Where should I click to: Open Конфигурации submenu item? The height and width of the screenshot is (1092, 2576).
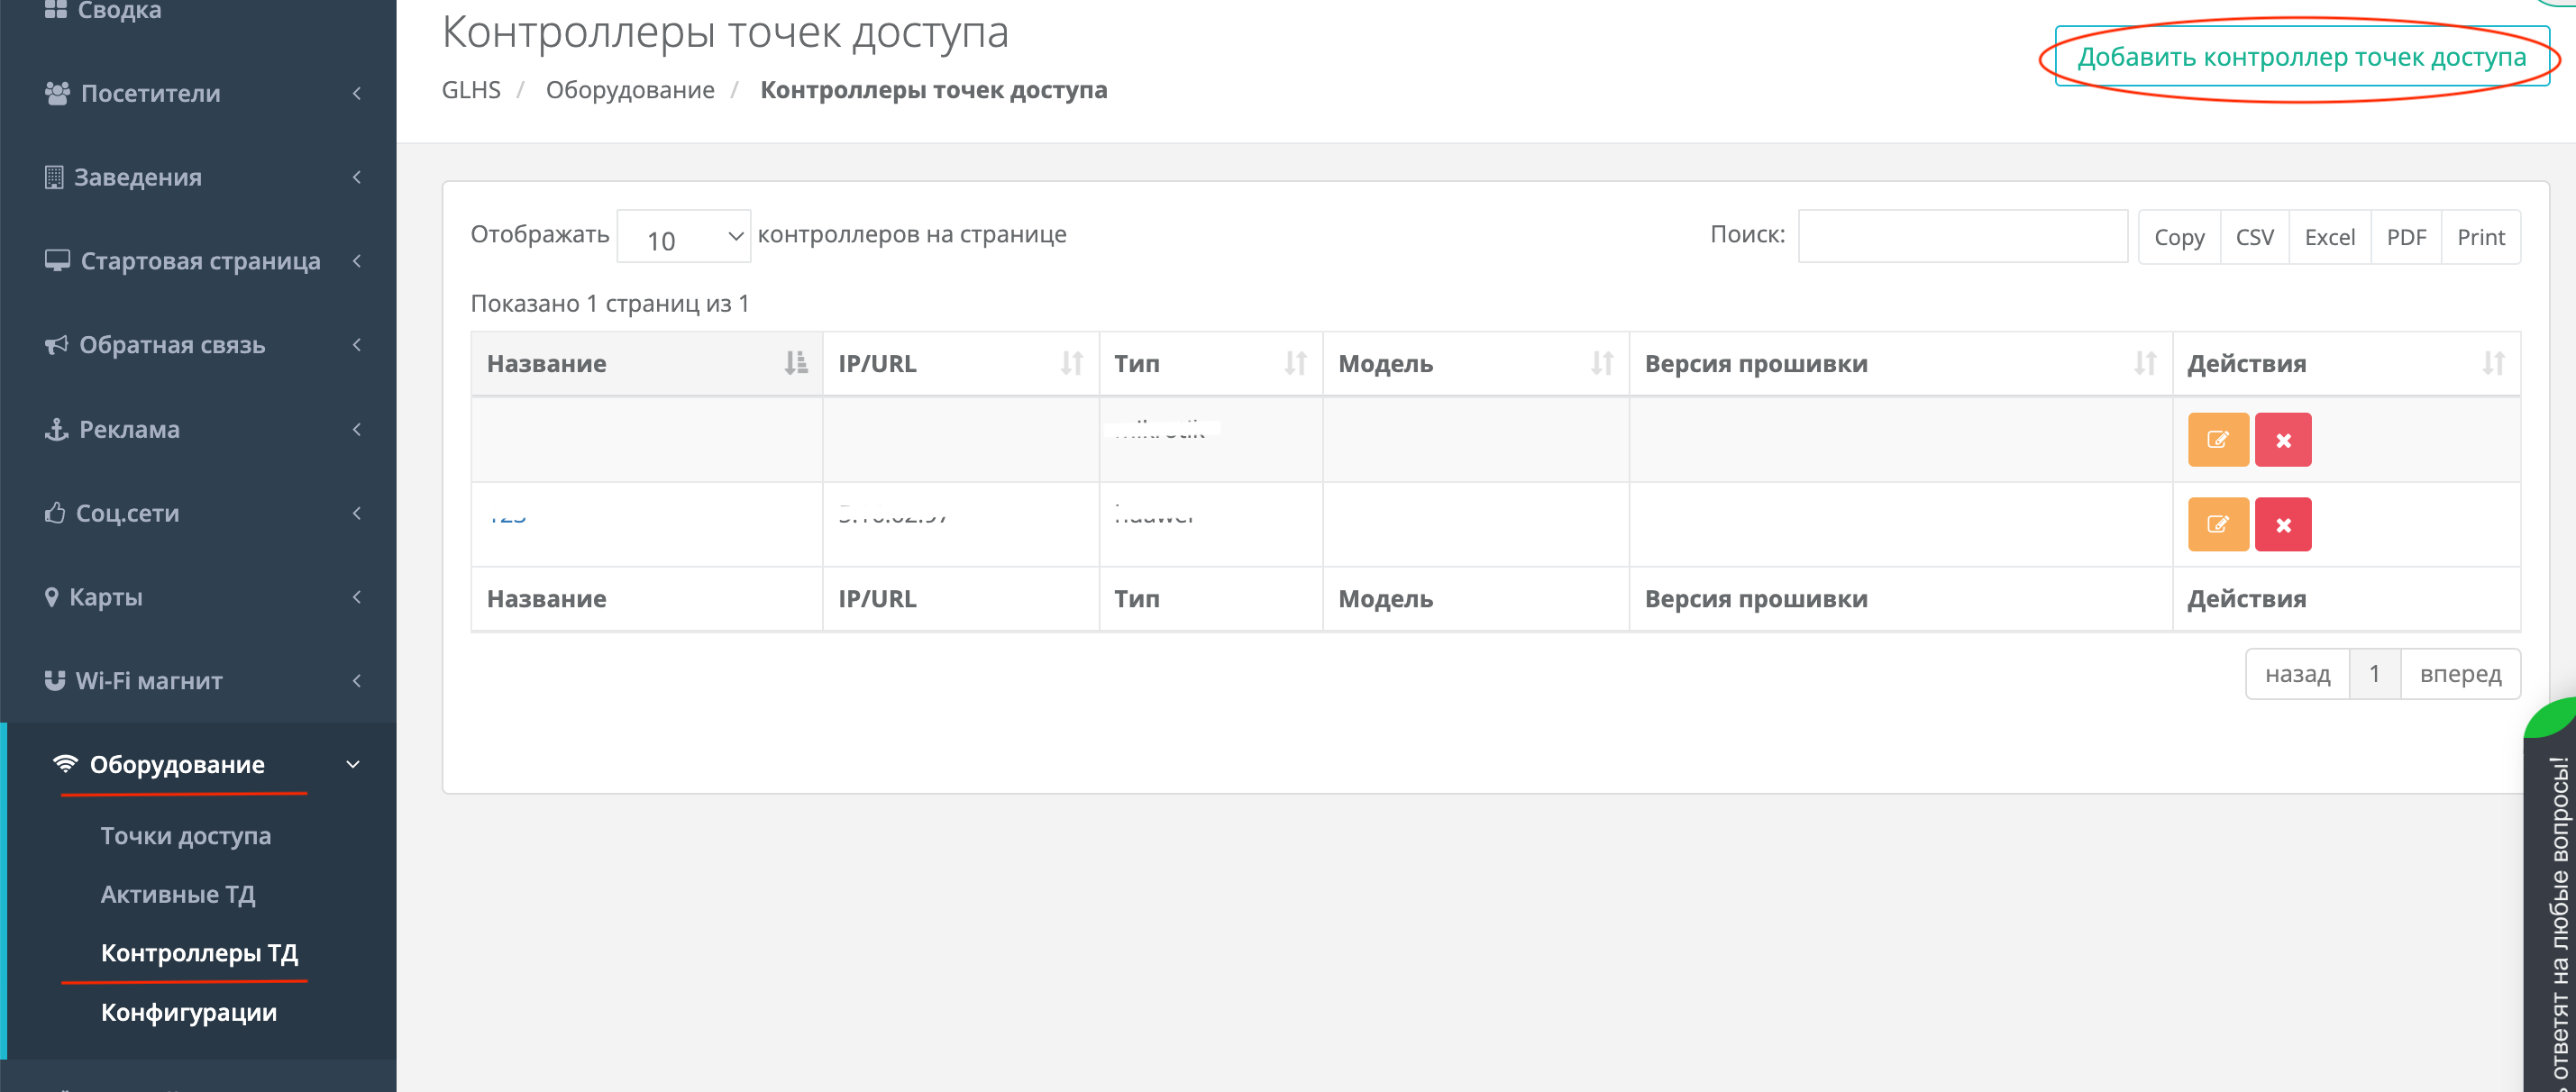click(x=189, y=1012)
